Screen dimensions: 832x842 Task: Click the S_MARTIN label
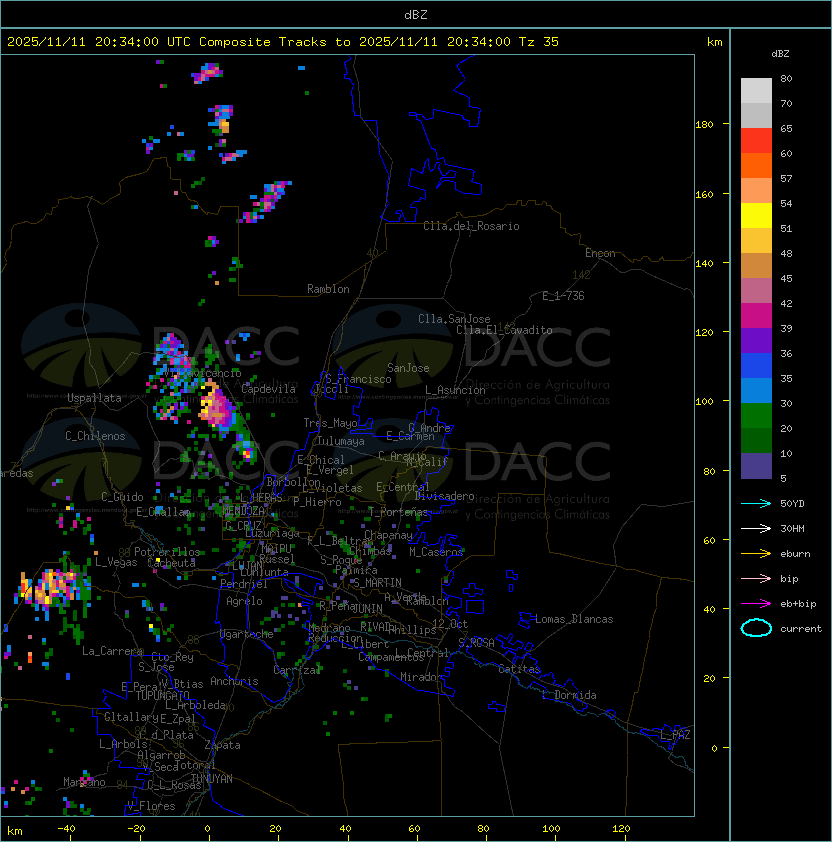(x=377, y=583)
